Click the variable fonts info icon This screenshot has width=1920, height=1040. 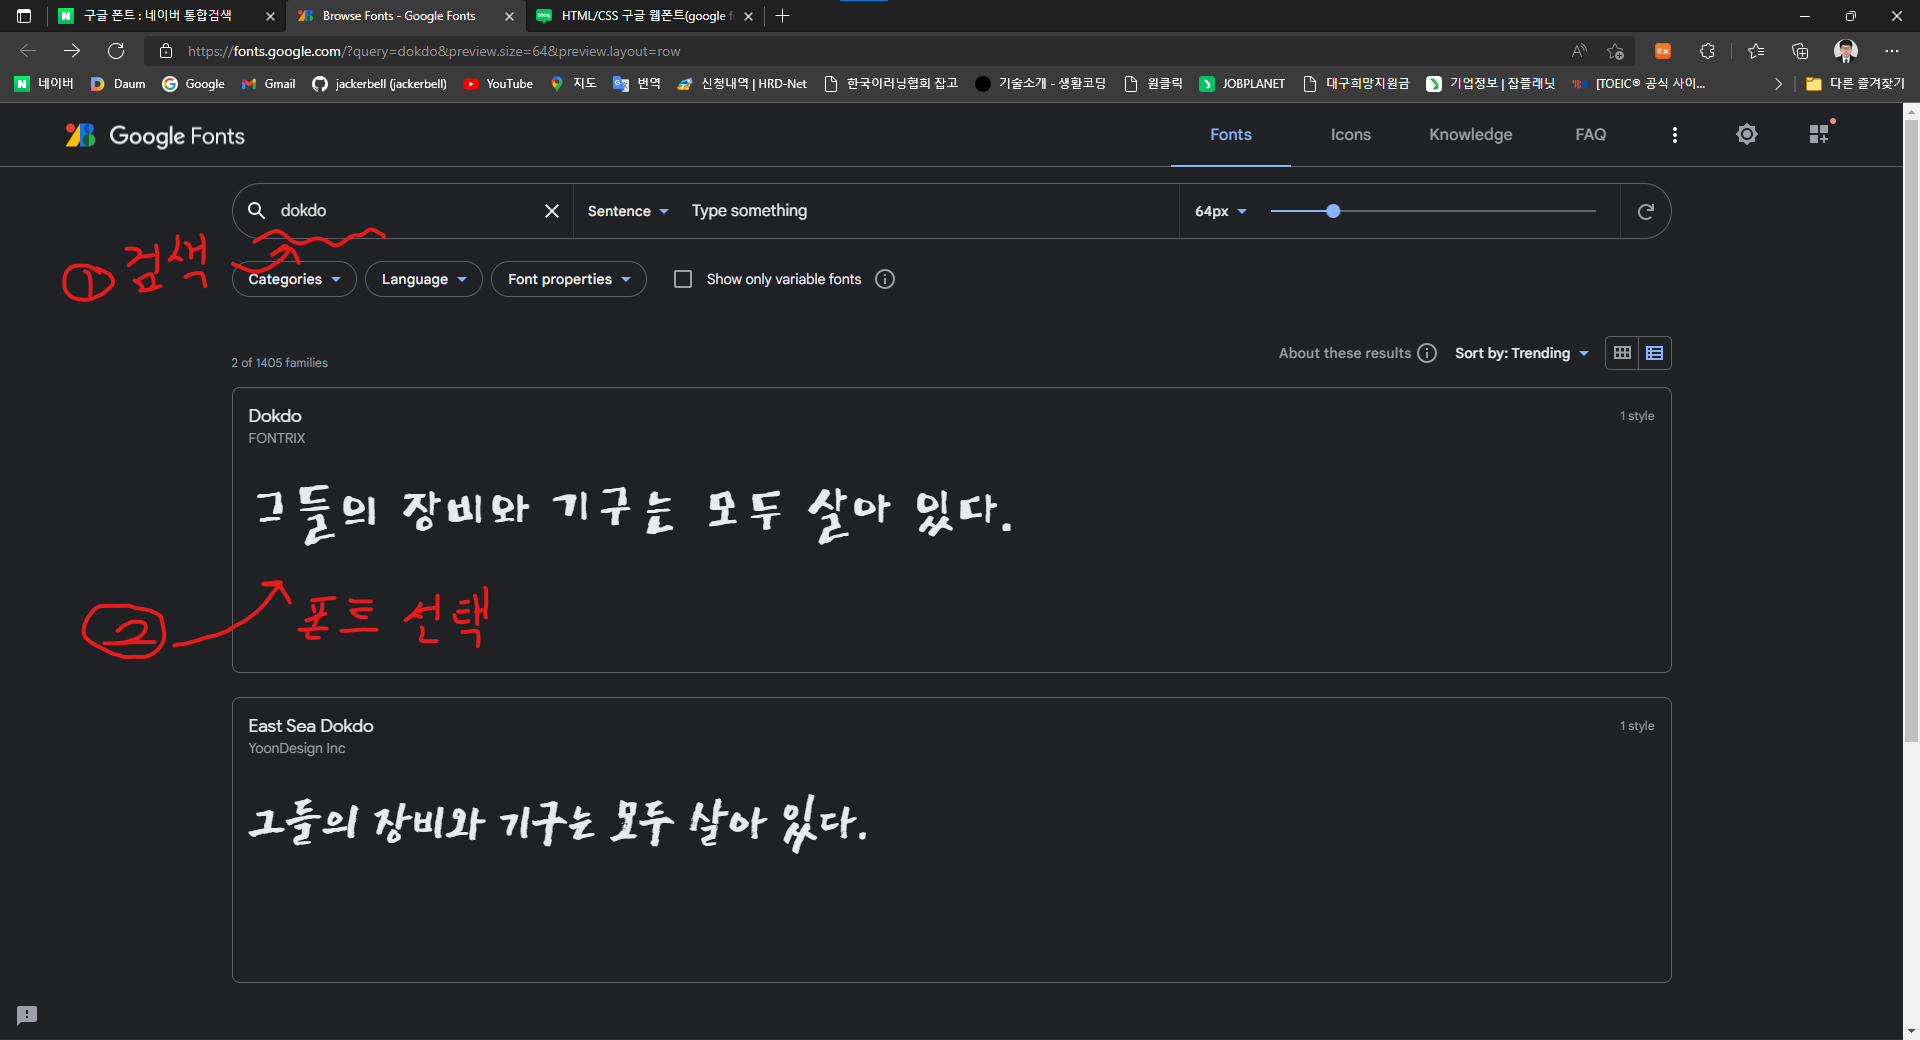(885, 279)
